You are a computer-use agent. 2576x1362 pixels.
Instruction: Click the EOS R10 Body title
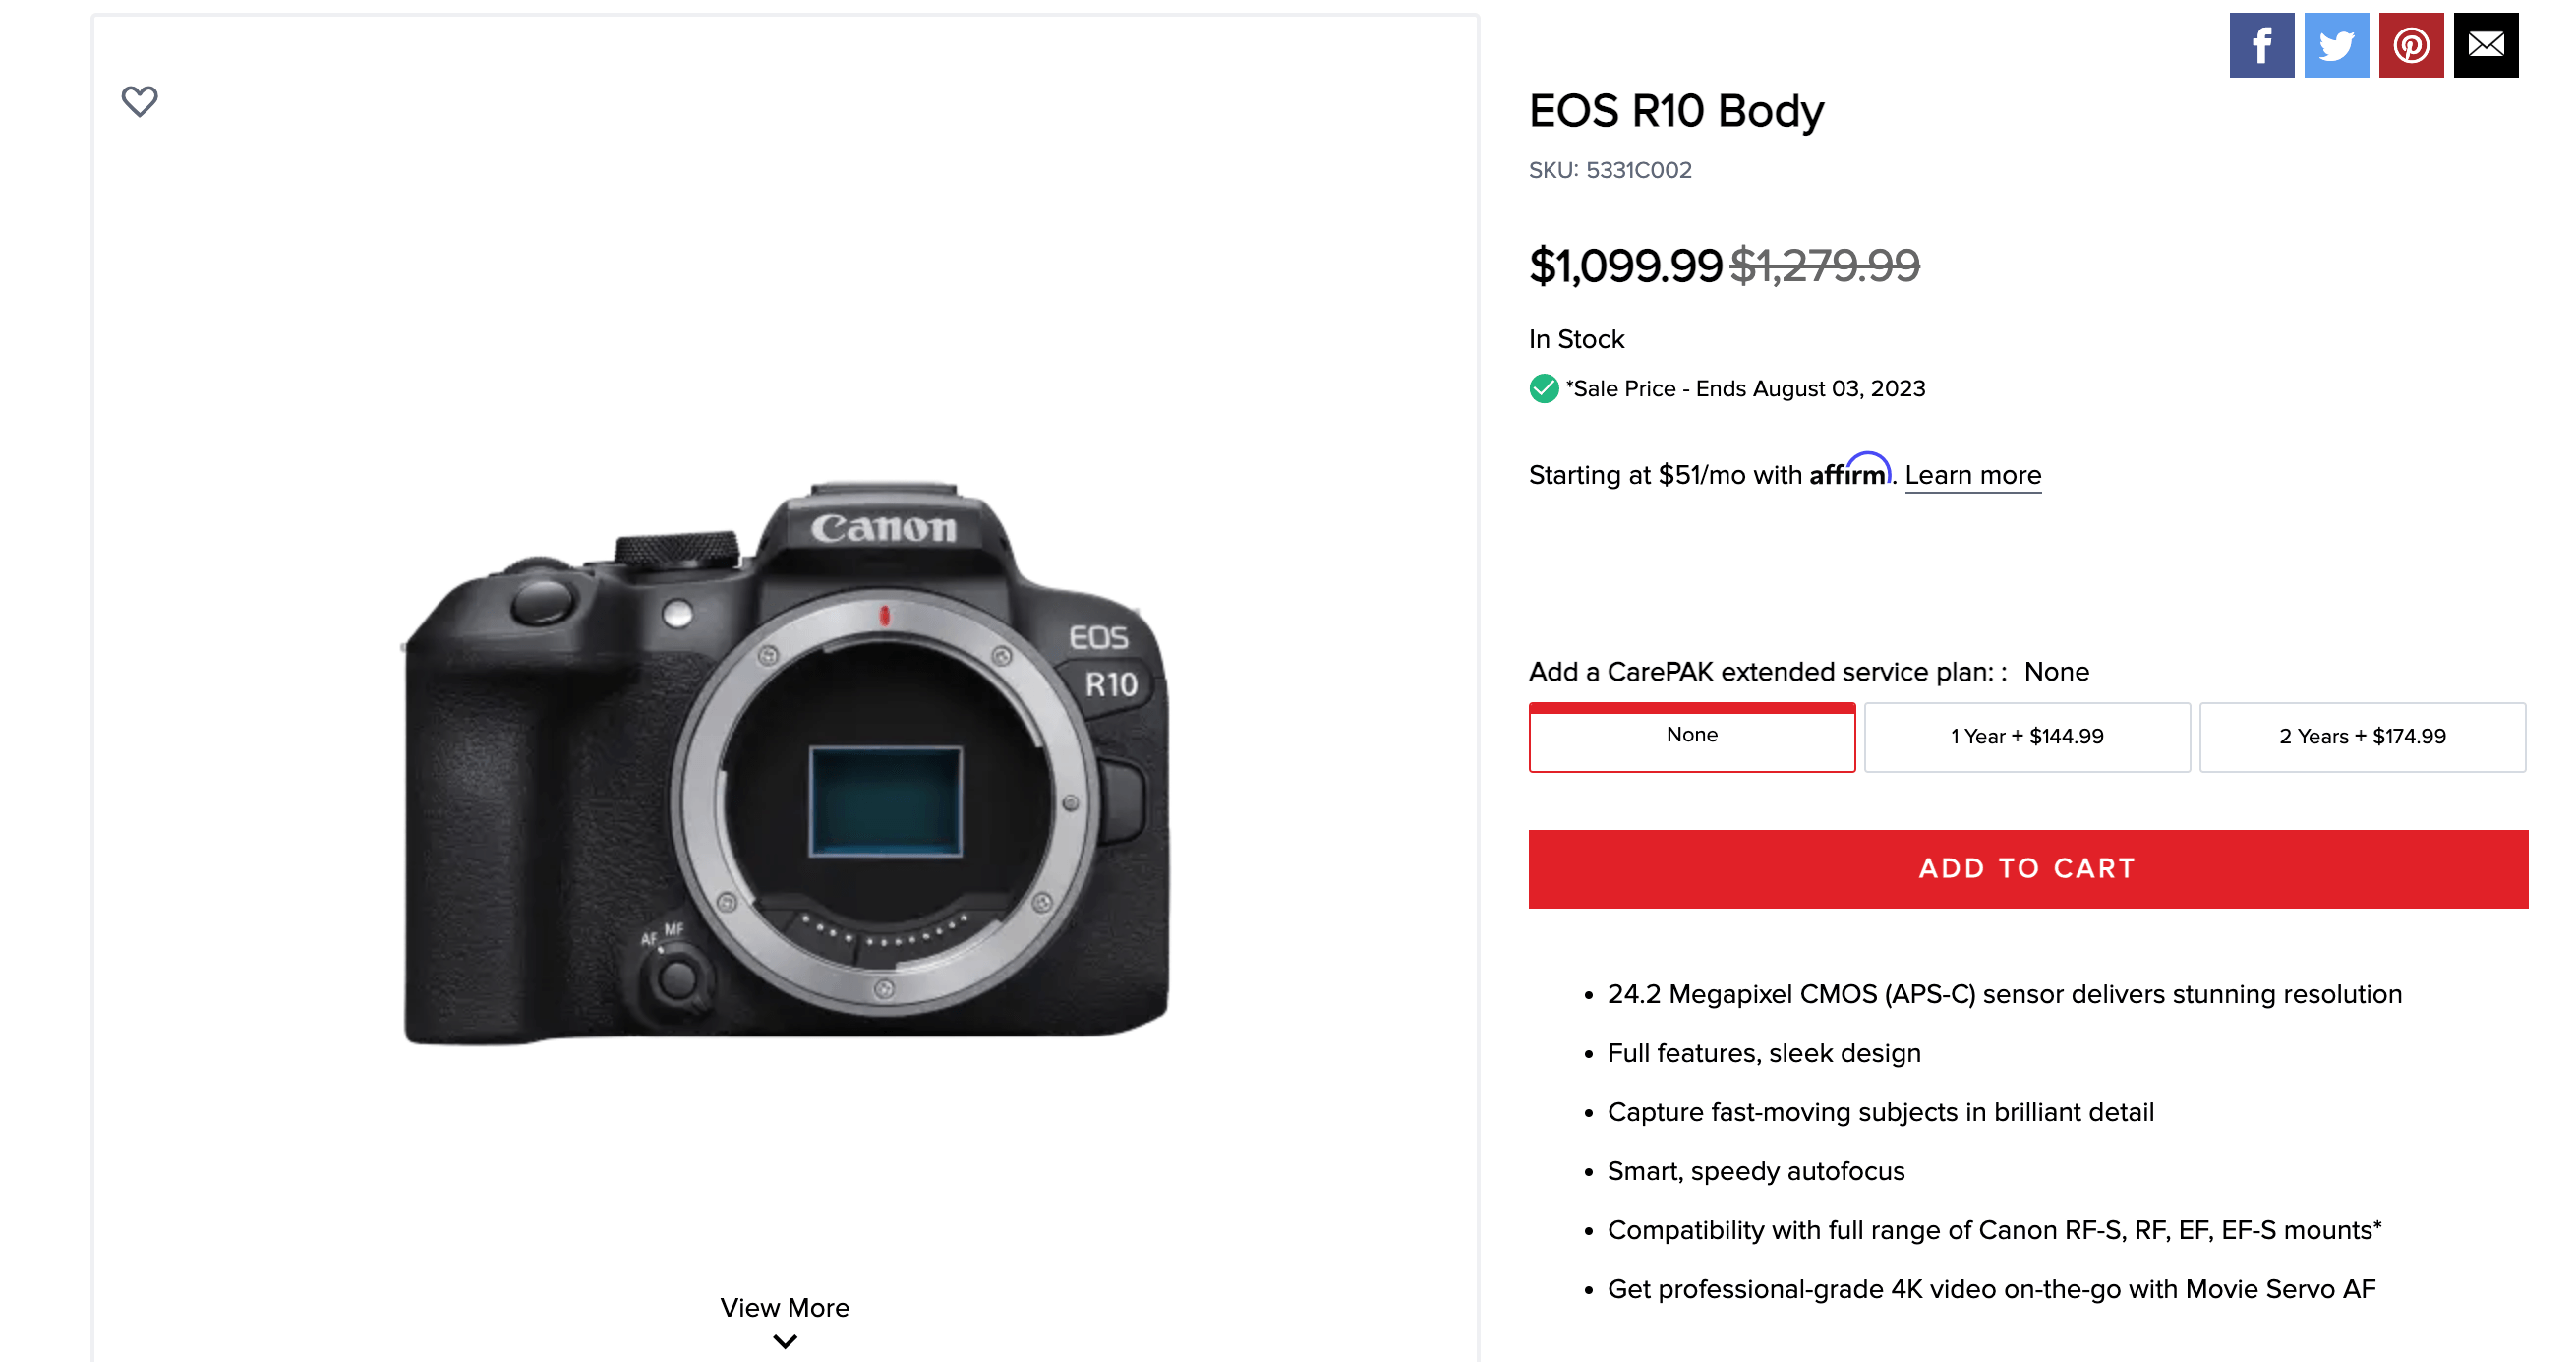[x=1676, y=110]
